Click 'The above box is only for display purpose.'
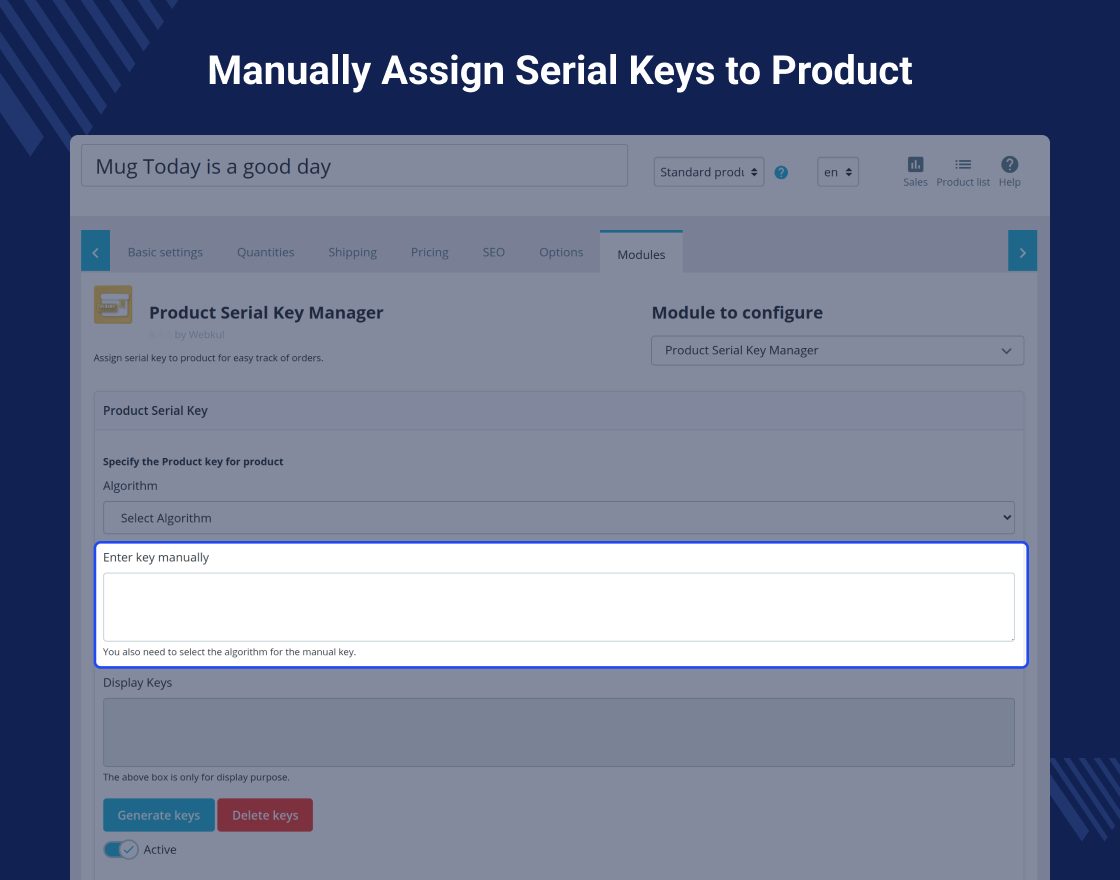 pyautogui.click(x=196, y=777)
